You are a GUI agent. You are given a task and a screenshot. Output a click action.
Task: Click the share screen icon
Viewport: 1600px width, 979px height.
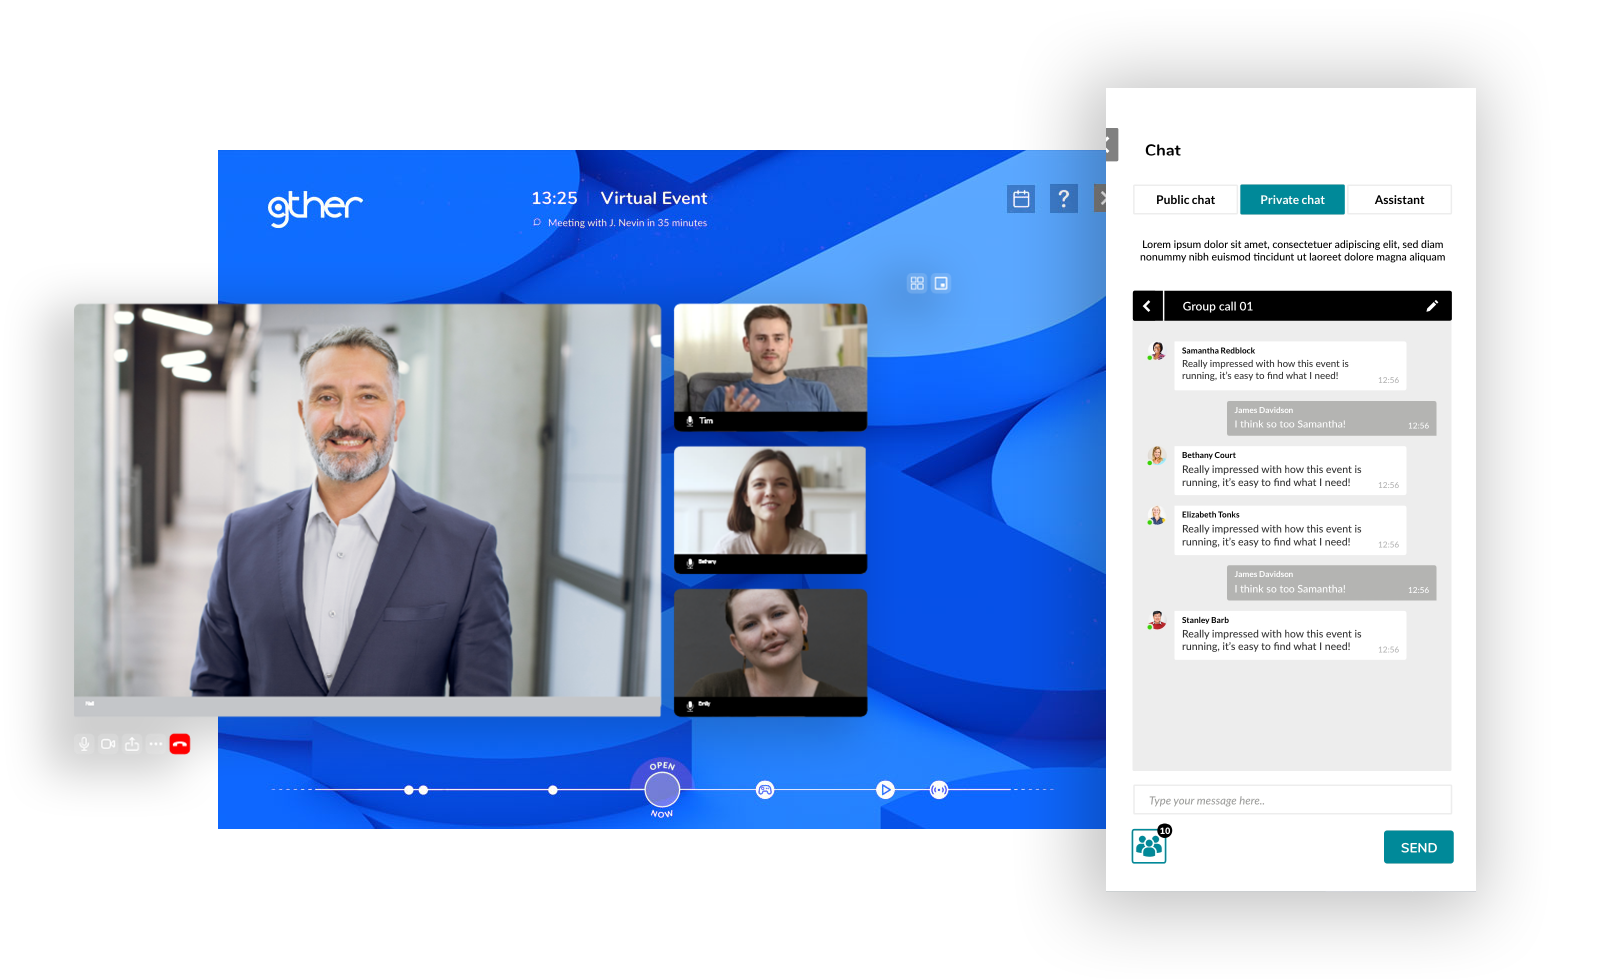click(132, 744)
